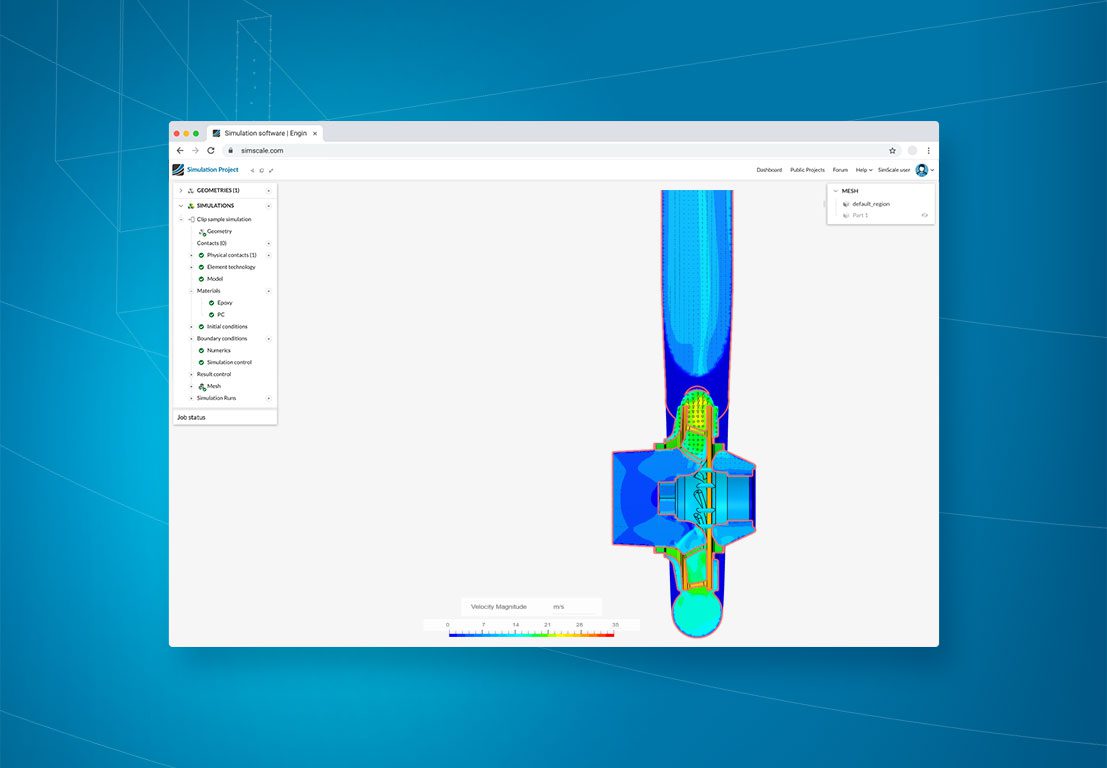1107x768 pixels.
Task: Click the Geometries section icon
Action: 191,191
